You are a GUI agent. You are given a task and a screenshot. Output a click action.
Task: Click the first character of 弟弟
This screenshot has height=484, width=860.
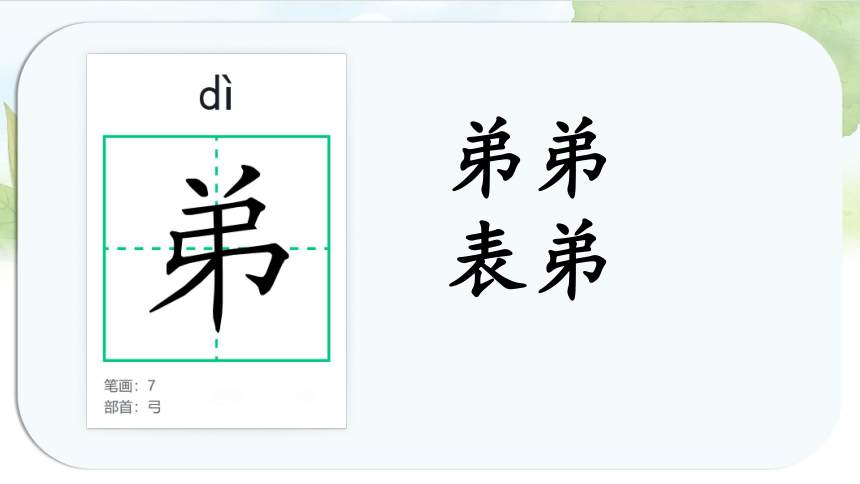point(486,157)
